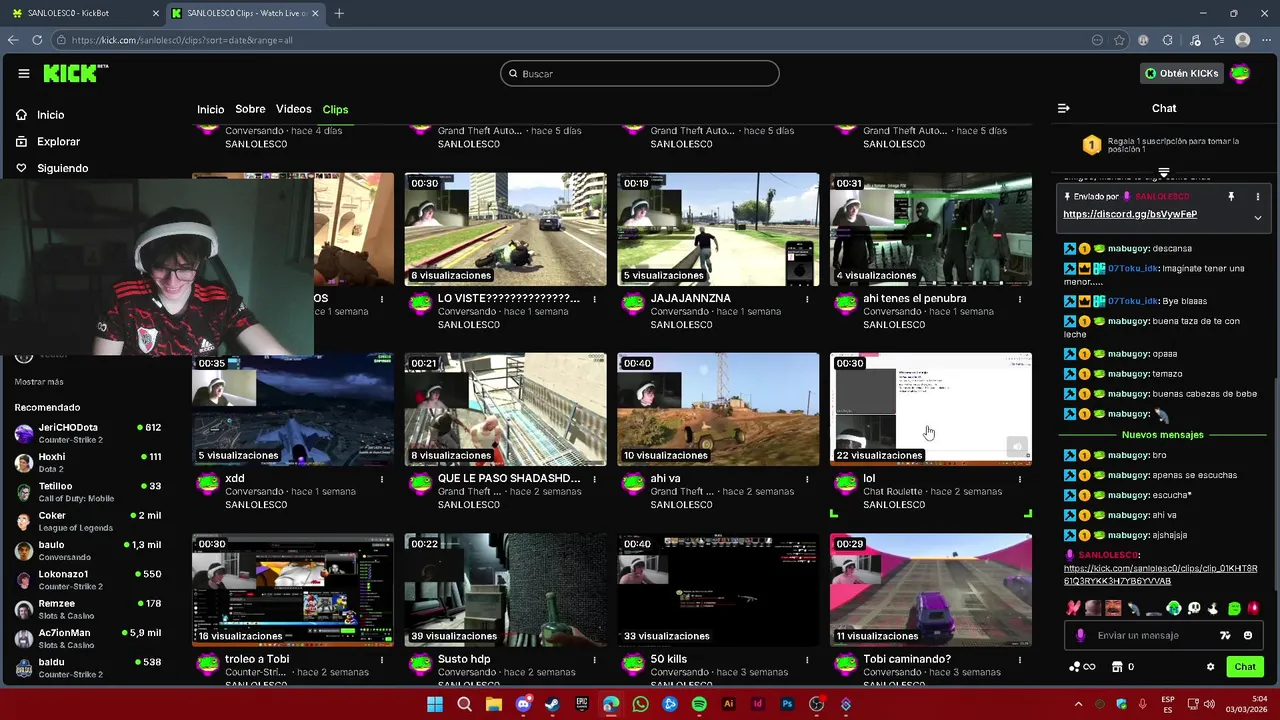
Task: Click the Obtén KICKs button
Action: [1182, 73]
